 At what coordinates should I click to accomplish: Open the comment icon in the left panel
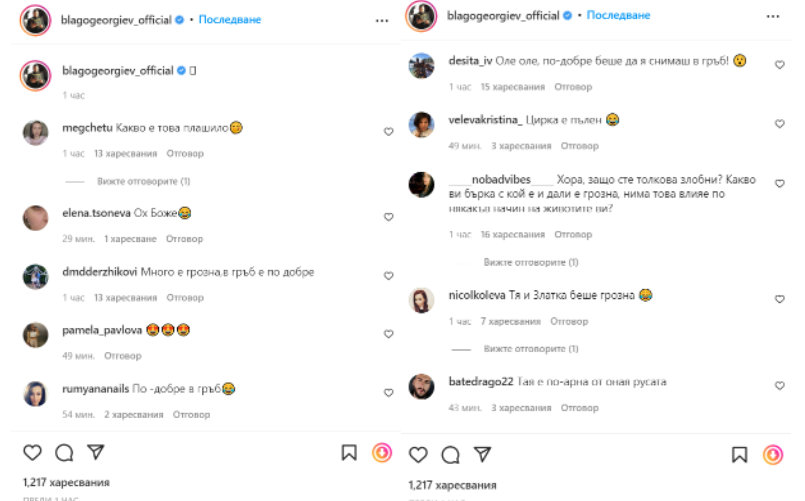(x=64, y=453)
